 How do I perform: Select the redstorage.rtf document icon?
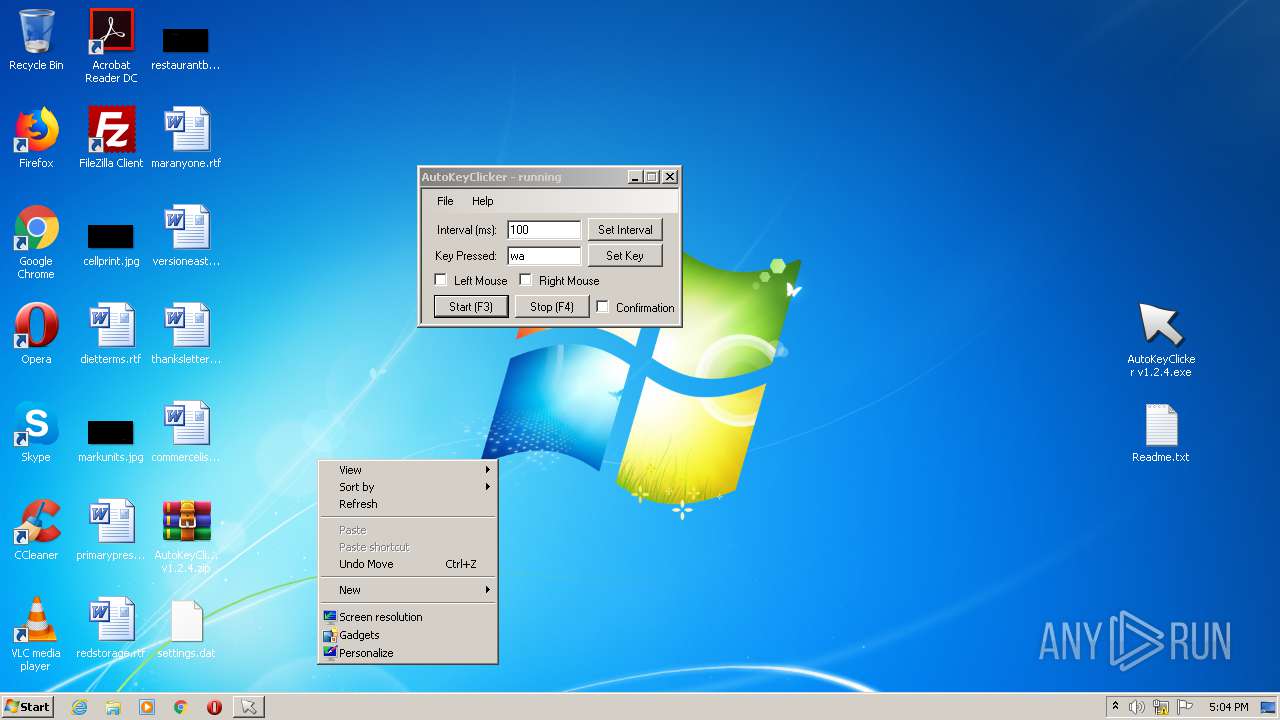point(111,628)
